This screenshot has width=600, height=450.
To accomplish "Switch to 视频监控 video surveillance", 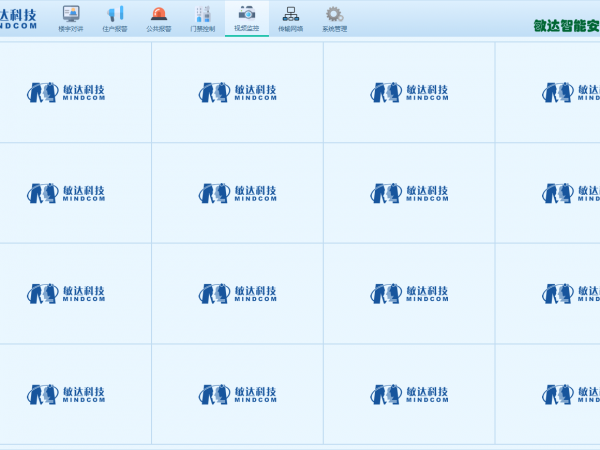I will coord(246,18).
